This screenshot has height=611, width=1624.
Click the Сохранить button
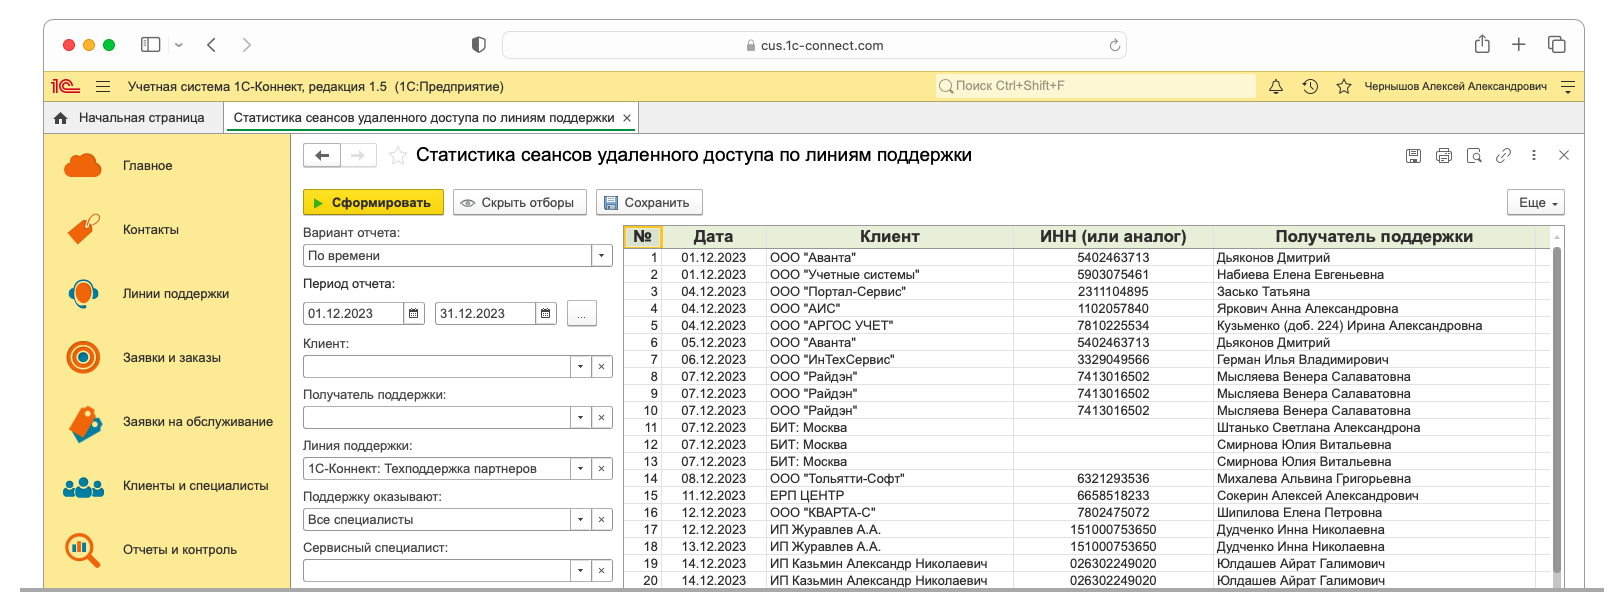(x=649, y=203)
